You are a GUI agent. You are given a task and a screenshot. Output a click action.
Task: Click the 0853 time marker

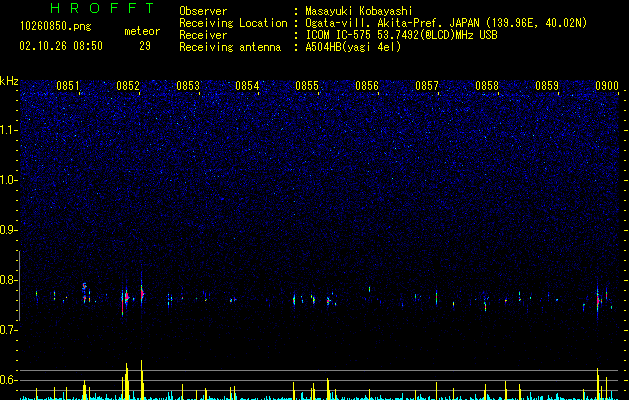tap(188, 86)
